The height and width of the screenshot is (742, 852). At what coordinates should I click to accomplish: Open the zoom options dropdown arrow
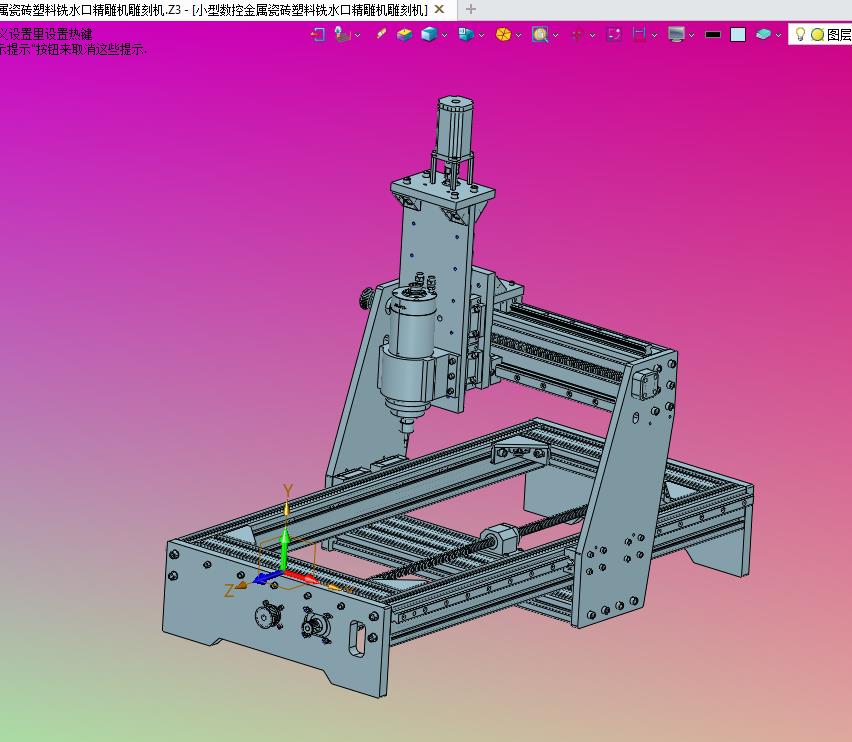click(555, 35)
